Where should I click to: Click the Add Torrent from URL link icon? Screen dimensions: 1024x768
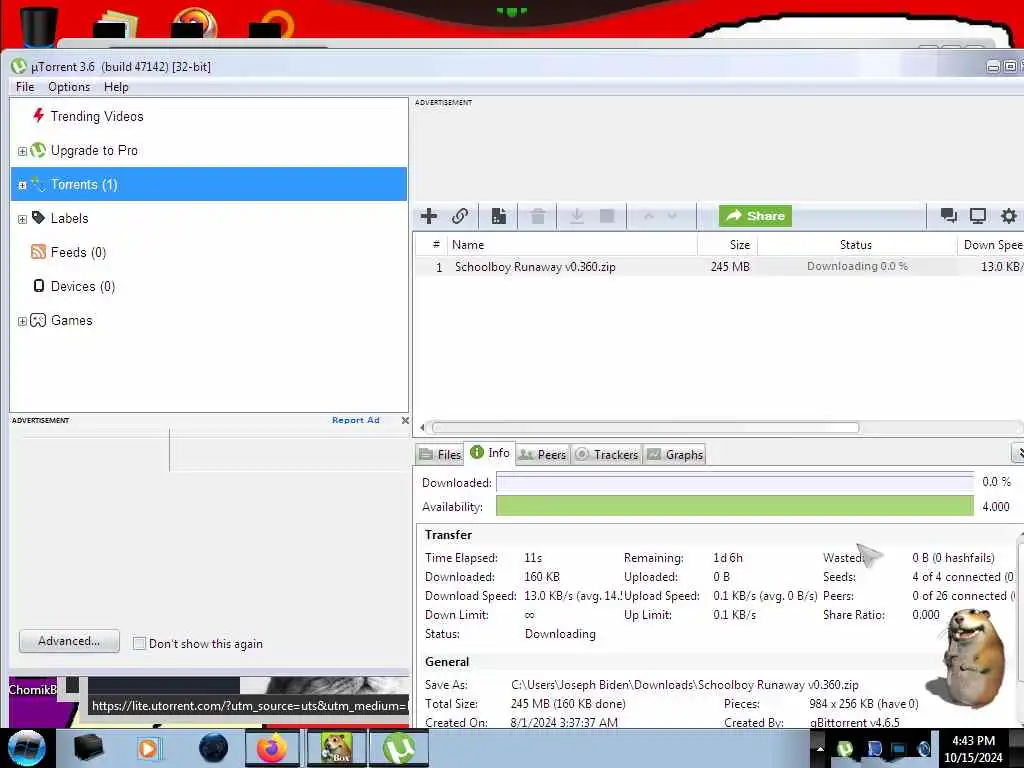(x=460, y=216)
